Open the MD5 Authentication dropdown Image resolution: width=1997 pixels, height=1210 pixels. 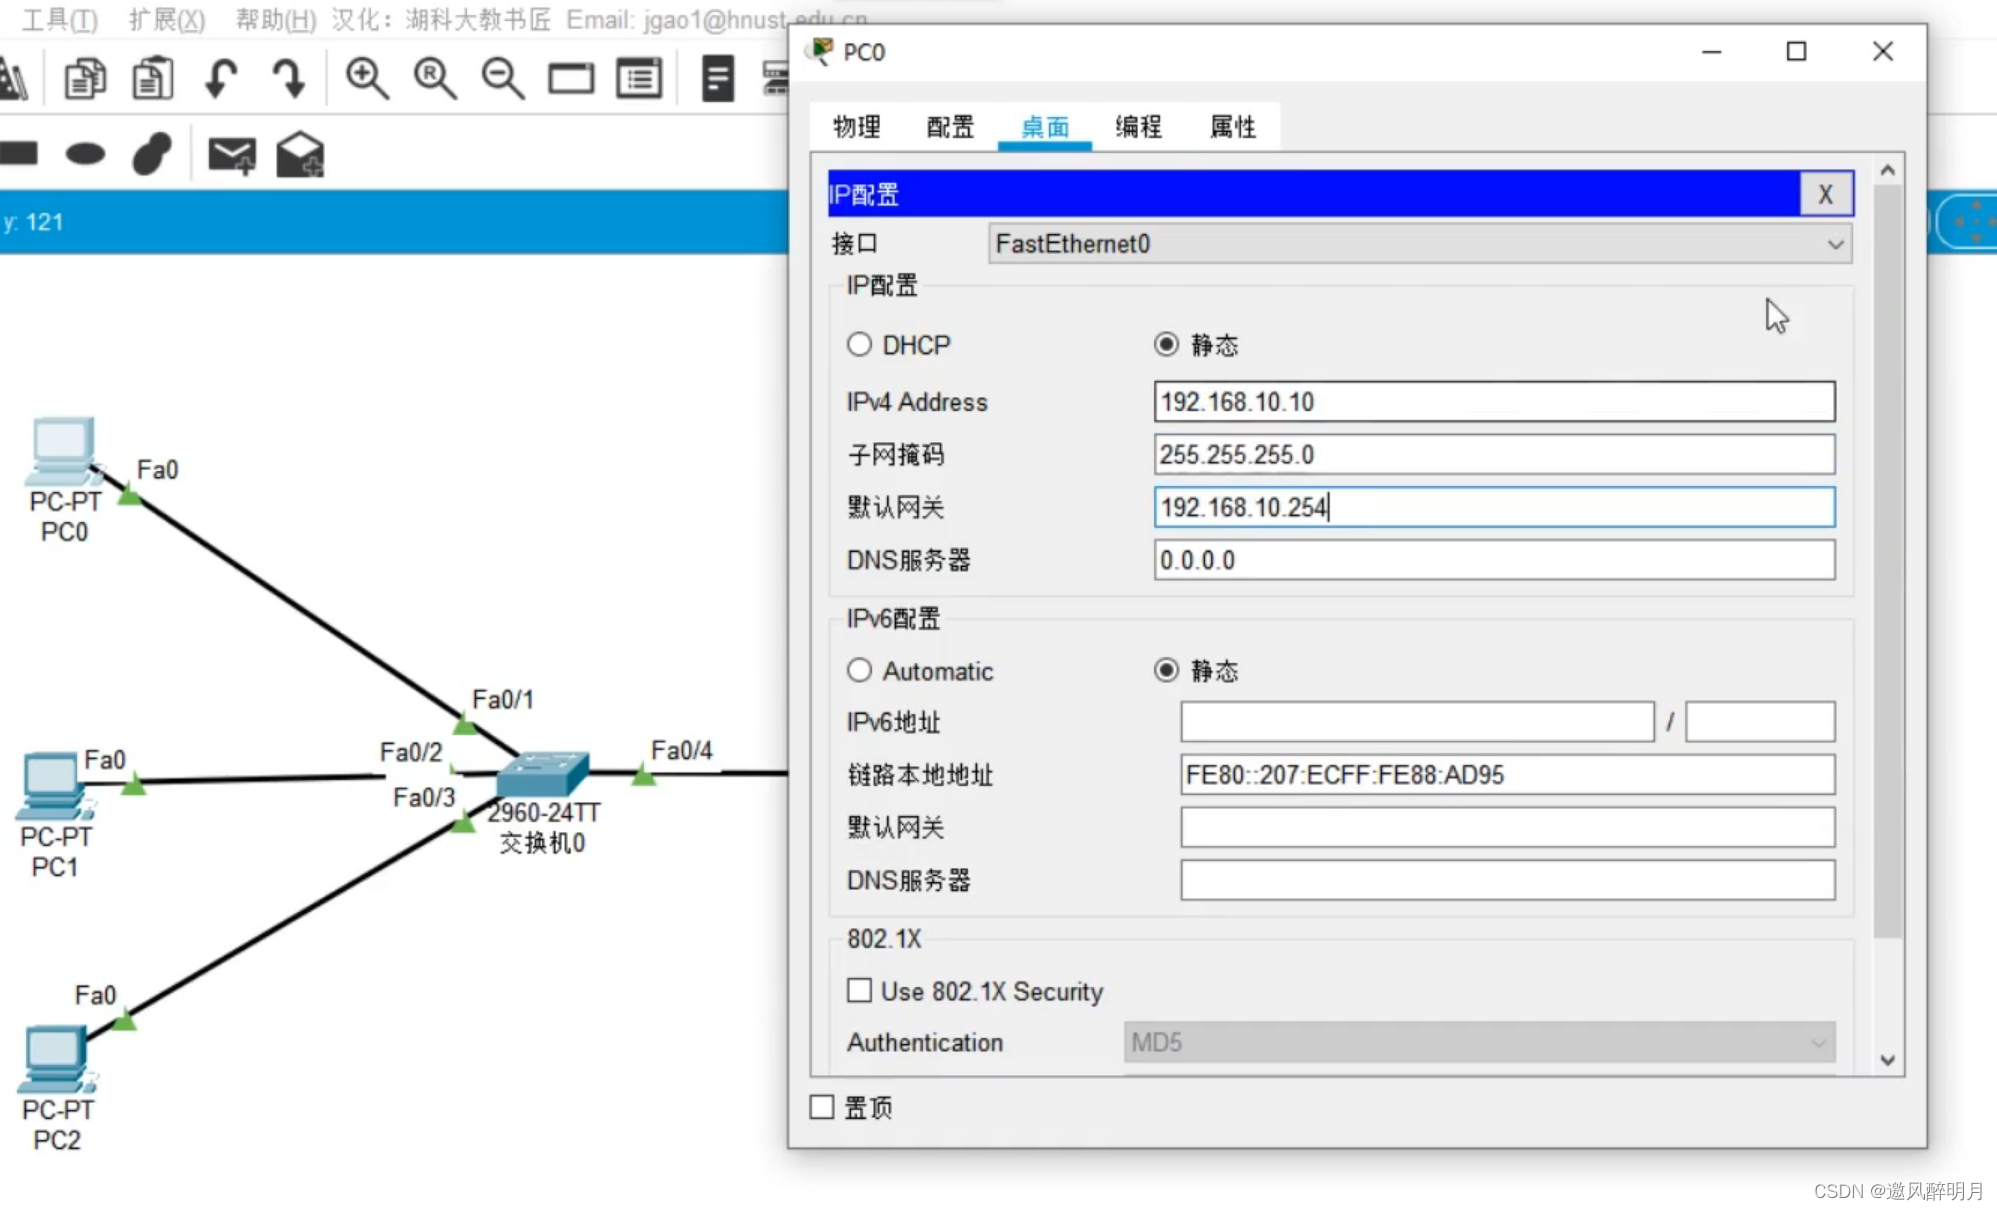1479,1043
